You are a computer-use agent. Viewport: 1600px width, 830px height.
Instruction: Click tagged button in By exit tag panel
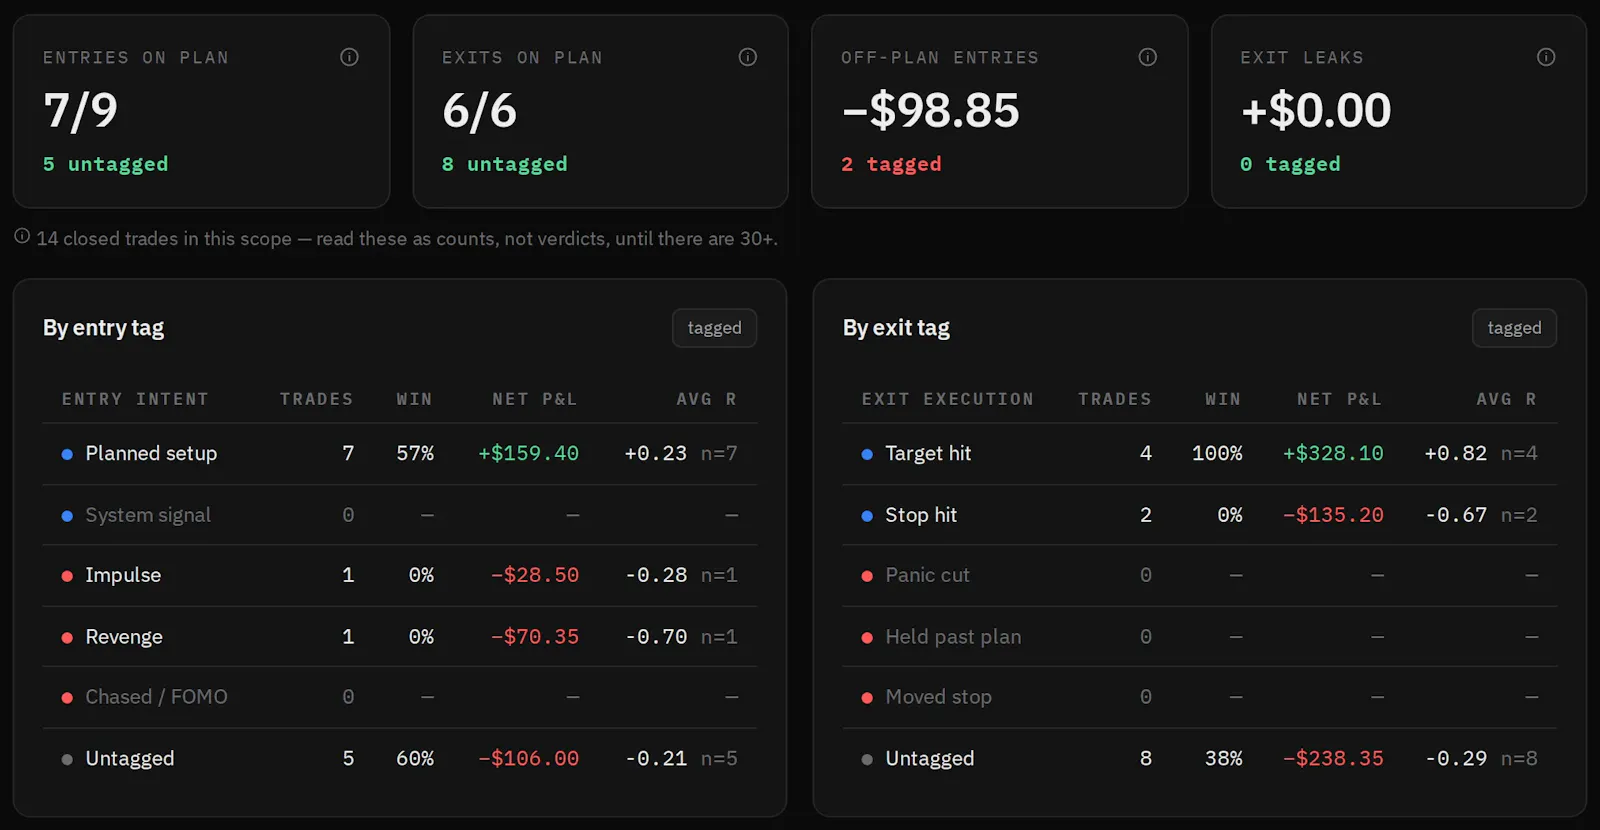(x=1514, y=328)
